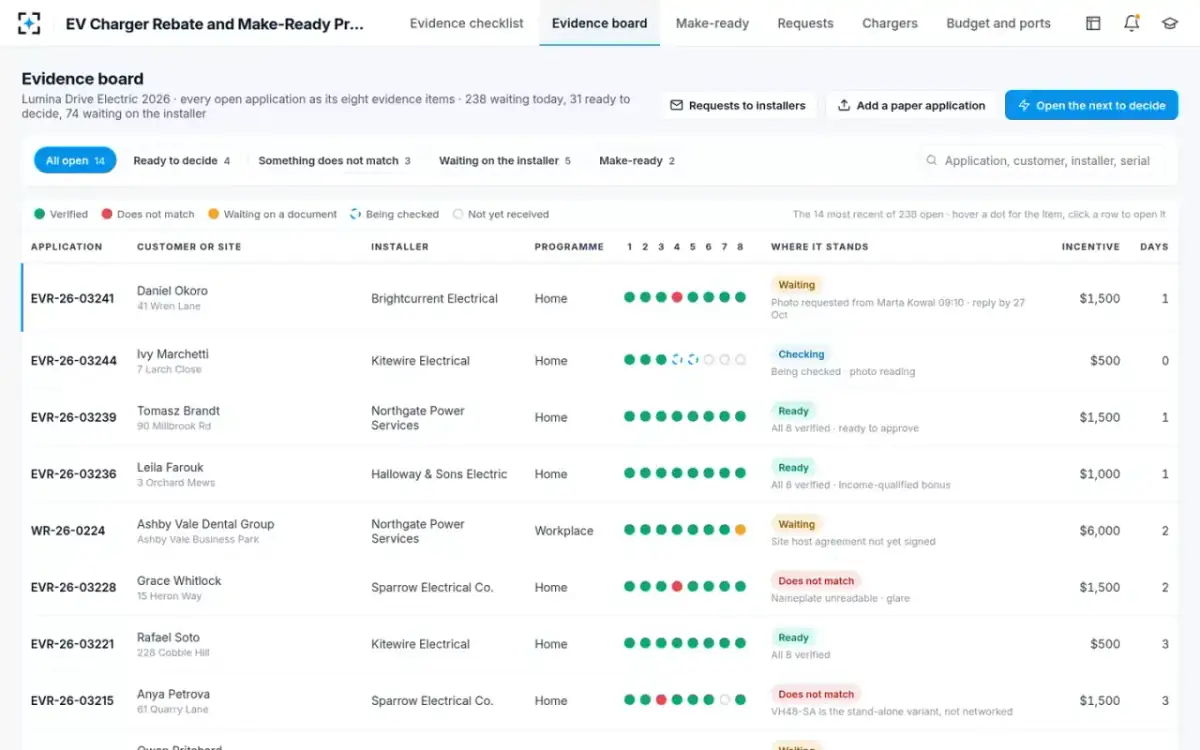The height and width of the screenshot is (750, 1200).
Task: Click the Checking badge for Ivy Marchetti
Action: pos(801,354)
